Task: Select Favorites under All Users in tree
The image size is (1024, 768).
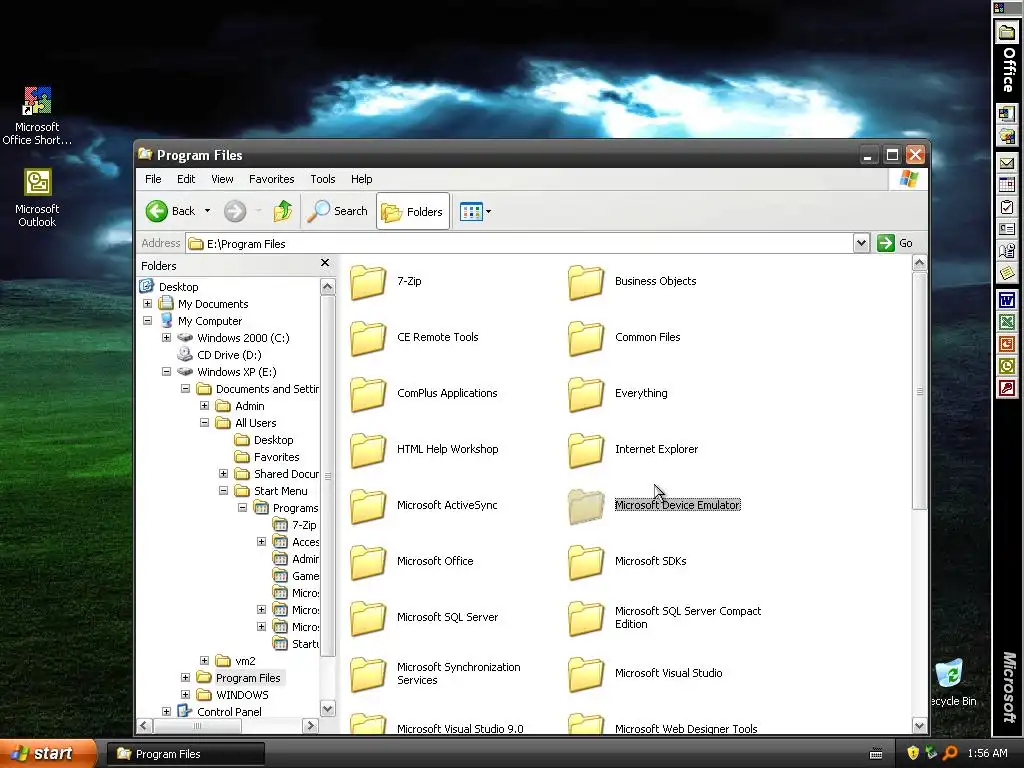Action: coord(276,456)
